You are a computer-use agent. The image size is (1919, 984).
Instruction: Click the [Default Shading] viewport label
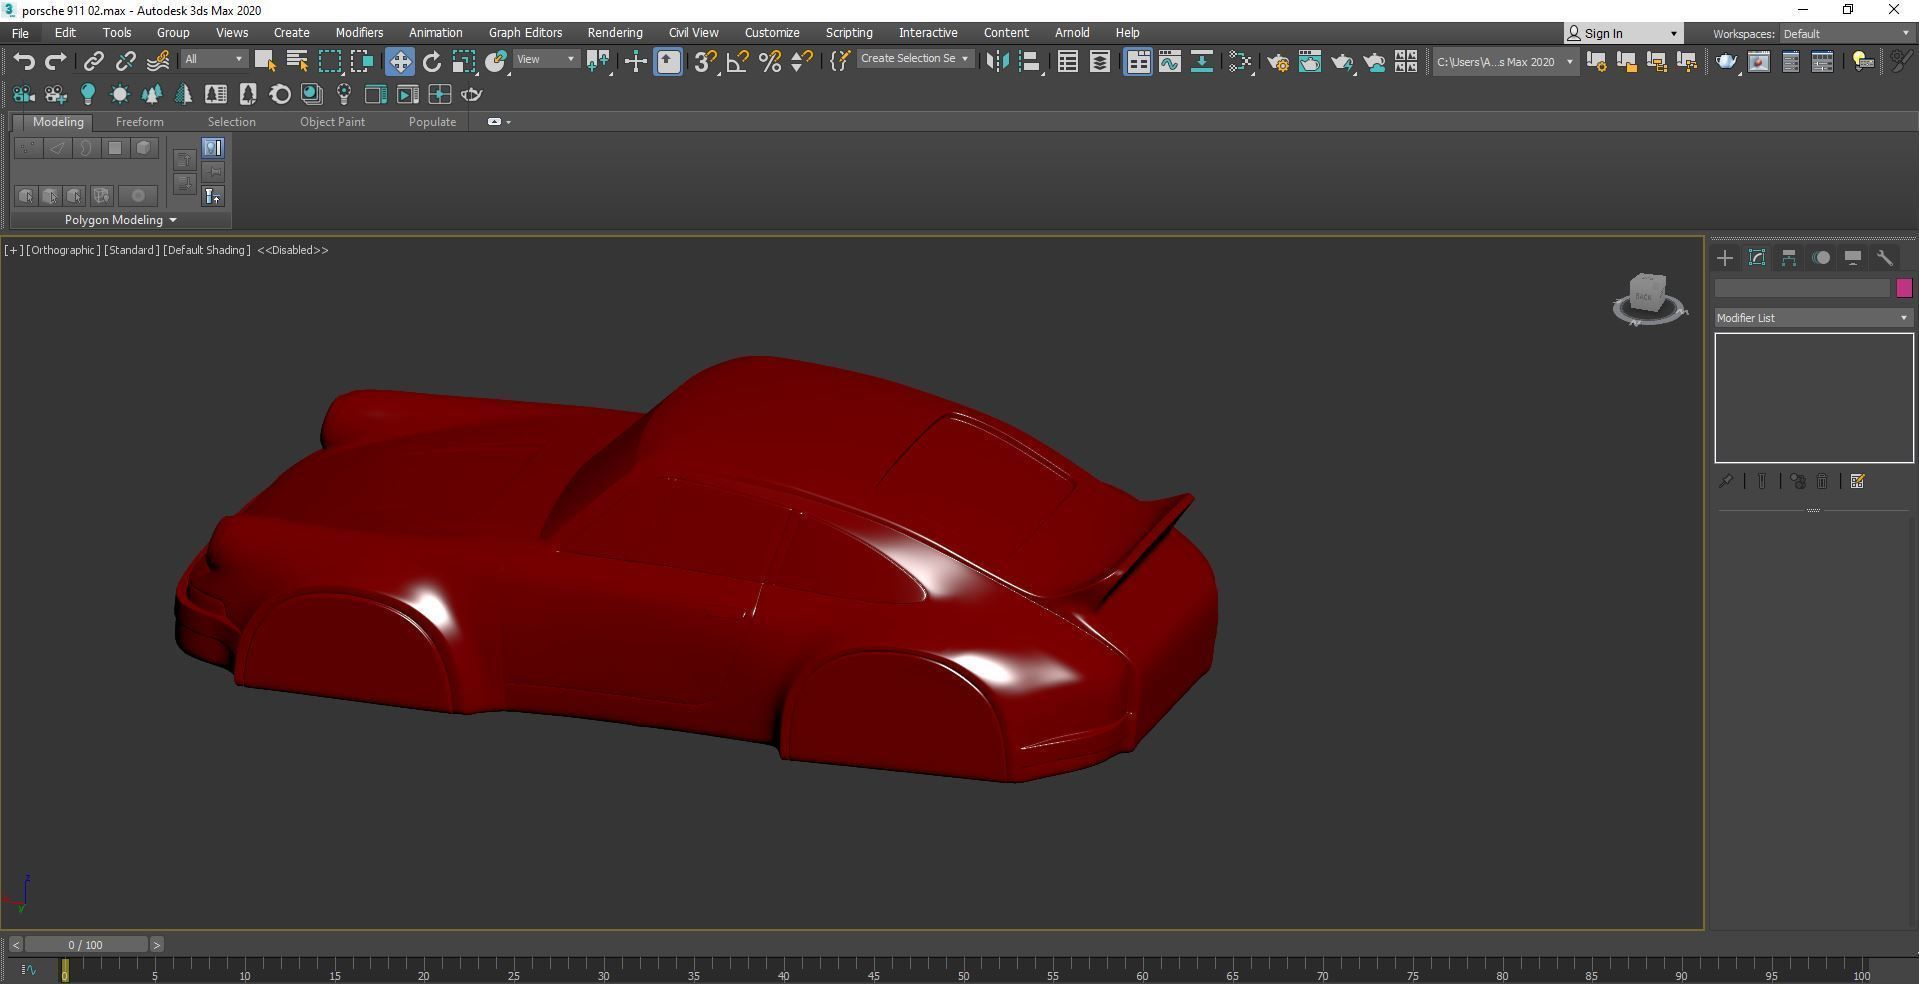(207, 250)
